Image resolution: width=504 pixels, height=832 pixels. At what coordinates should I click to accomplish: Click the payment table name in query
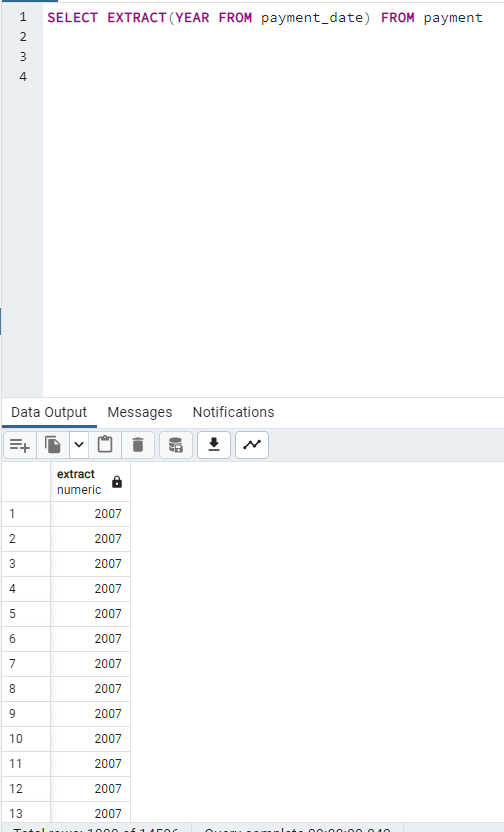(453, 18)
